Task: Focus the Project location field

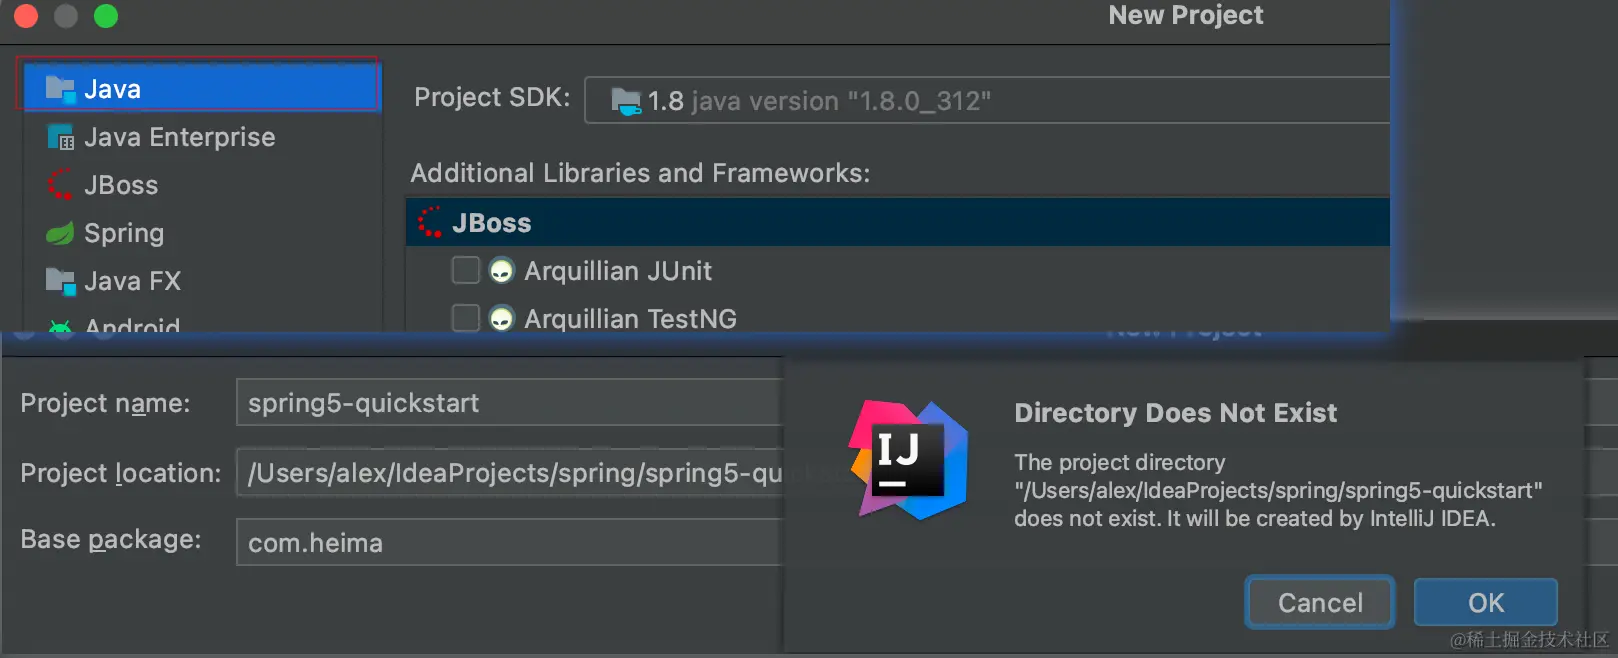Action: click(x=510, y=472)
